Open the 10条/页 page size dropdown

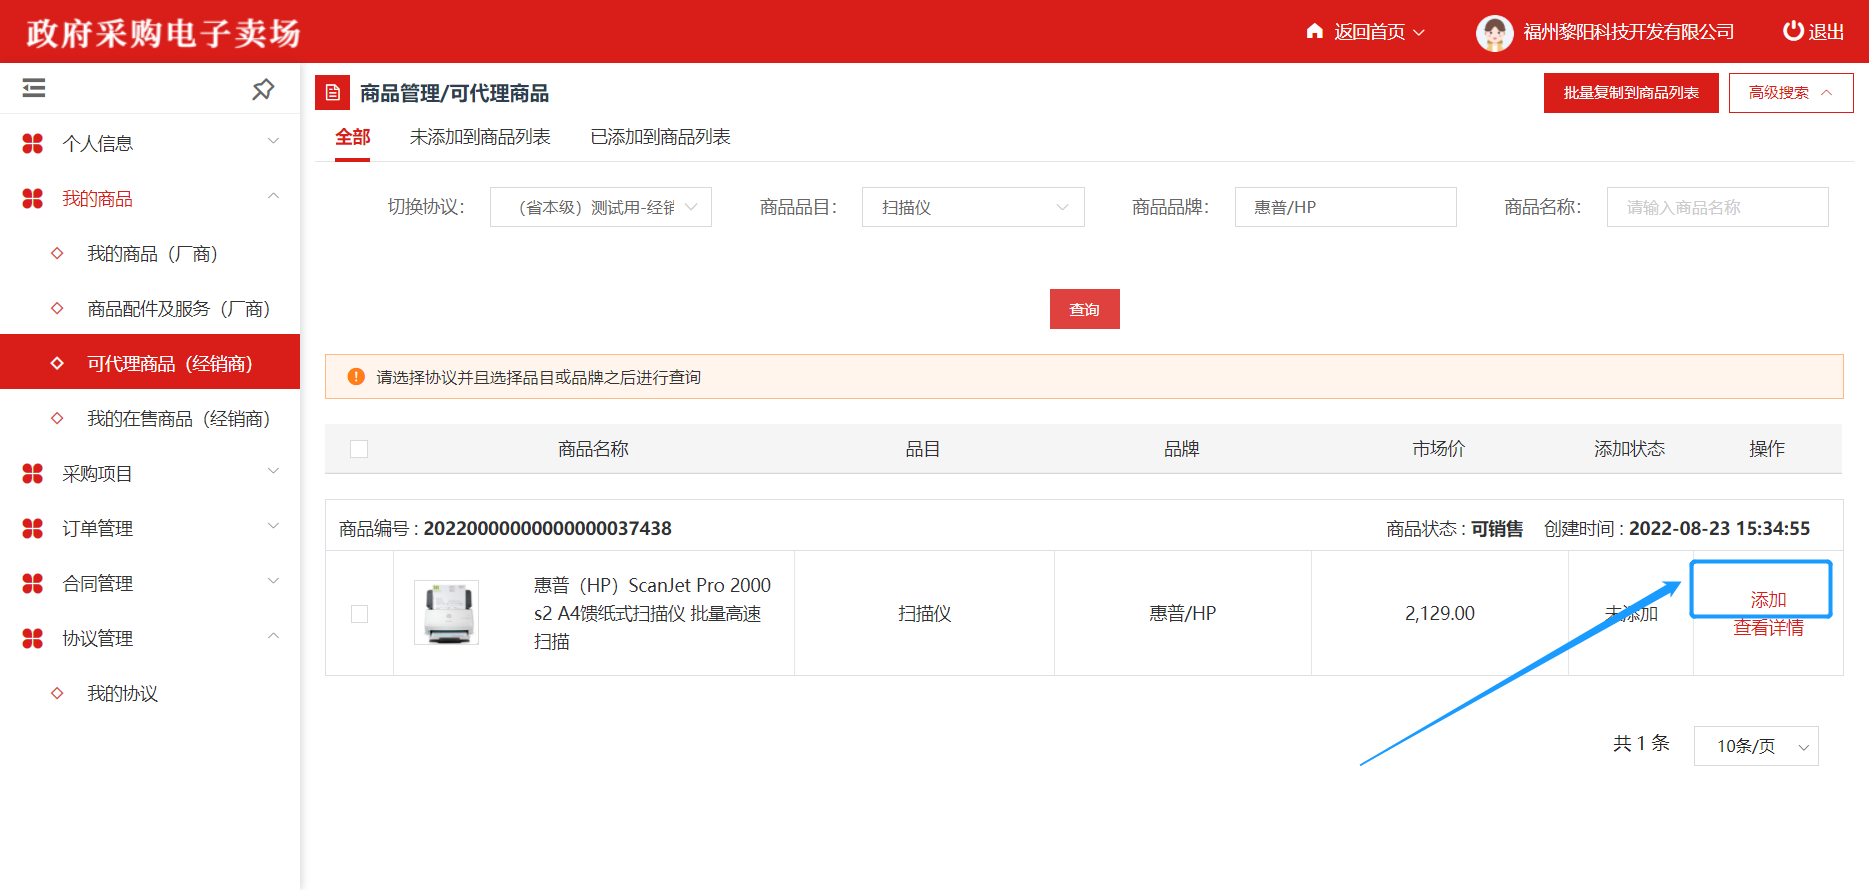[1755, 746]
